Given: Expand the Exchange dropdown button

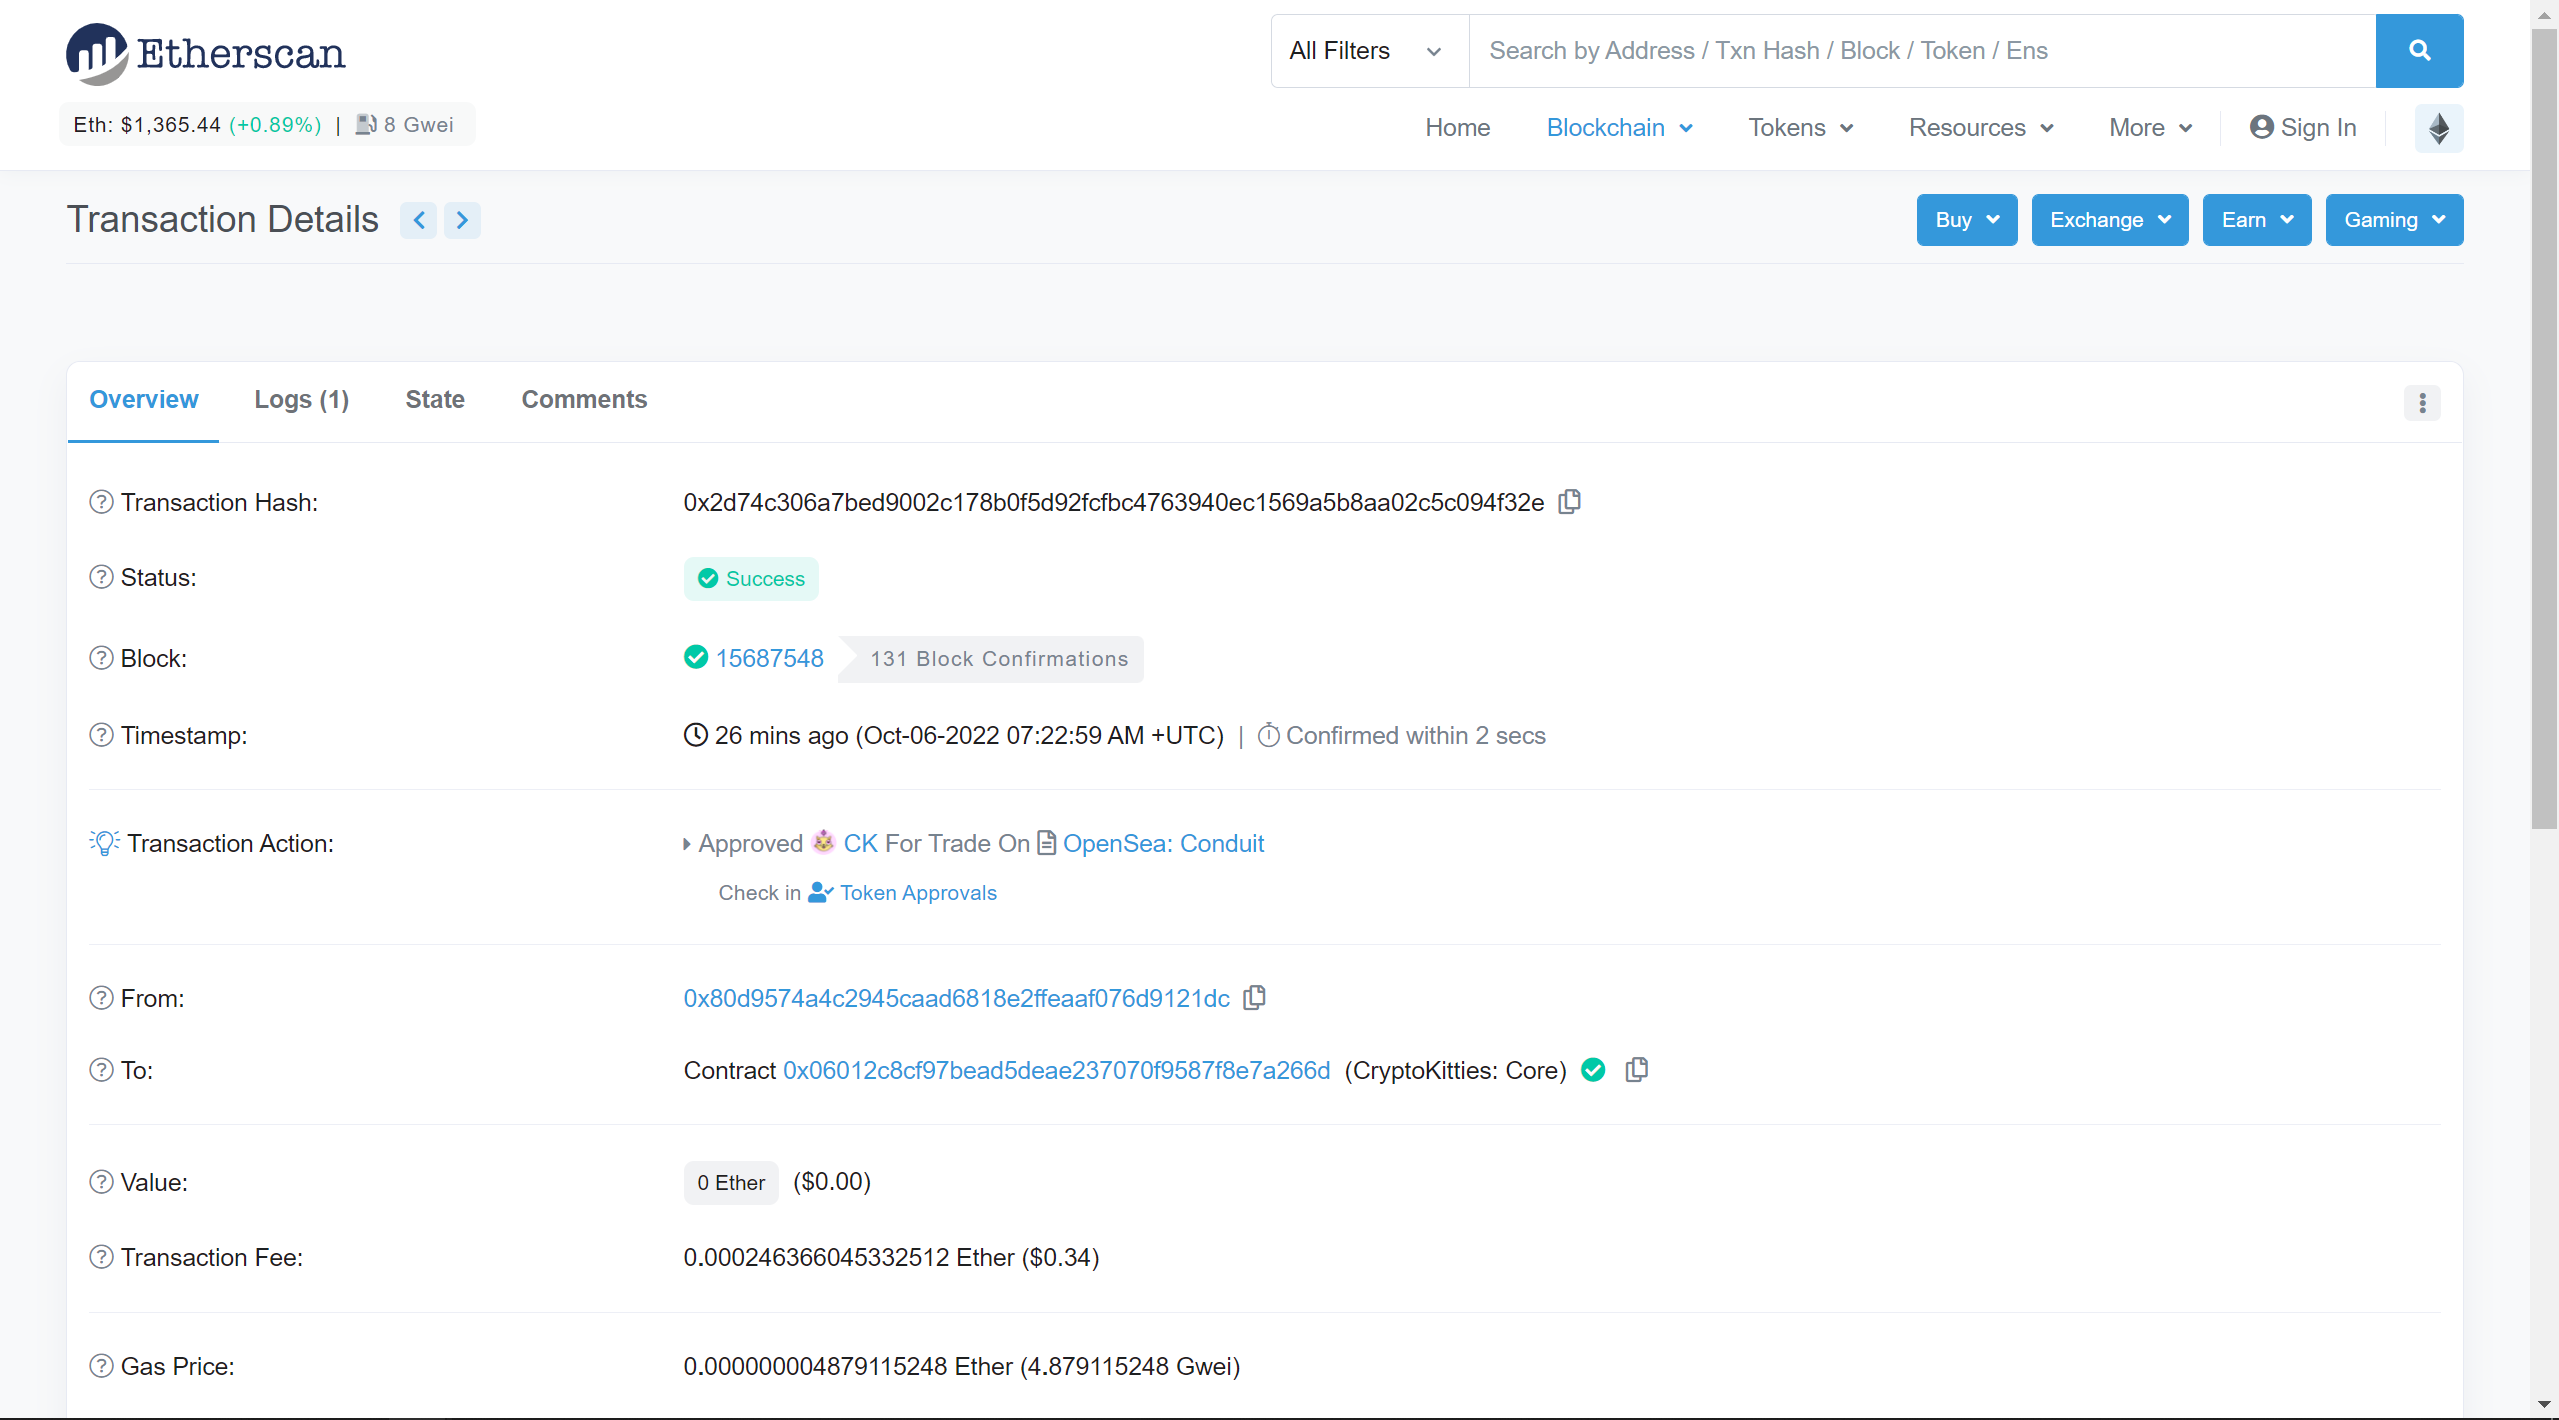Looking at the screenshot, I should pos(2109,220).
